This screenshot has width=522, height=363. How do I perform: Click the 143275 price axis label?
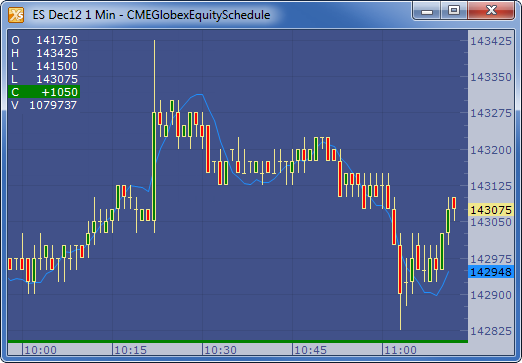[x=491, y=113]
